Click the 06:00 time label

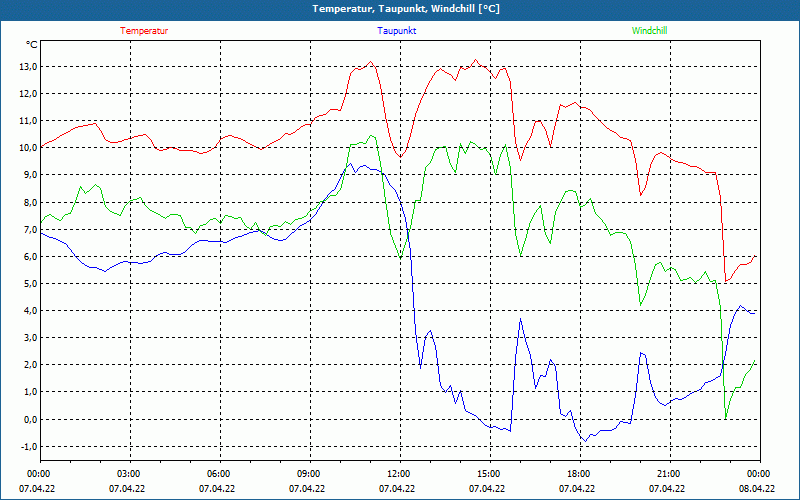217,474
